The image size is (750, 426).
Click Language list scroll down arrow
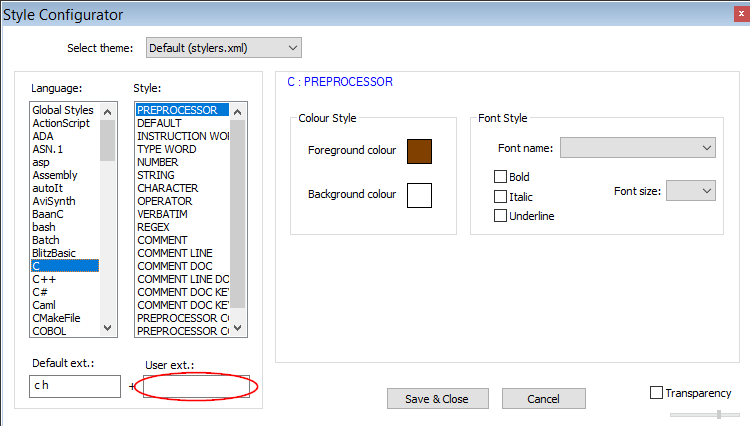(108, 328)
